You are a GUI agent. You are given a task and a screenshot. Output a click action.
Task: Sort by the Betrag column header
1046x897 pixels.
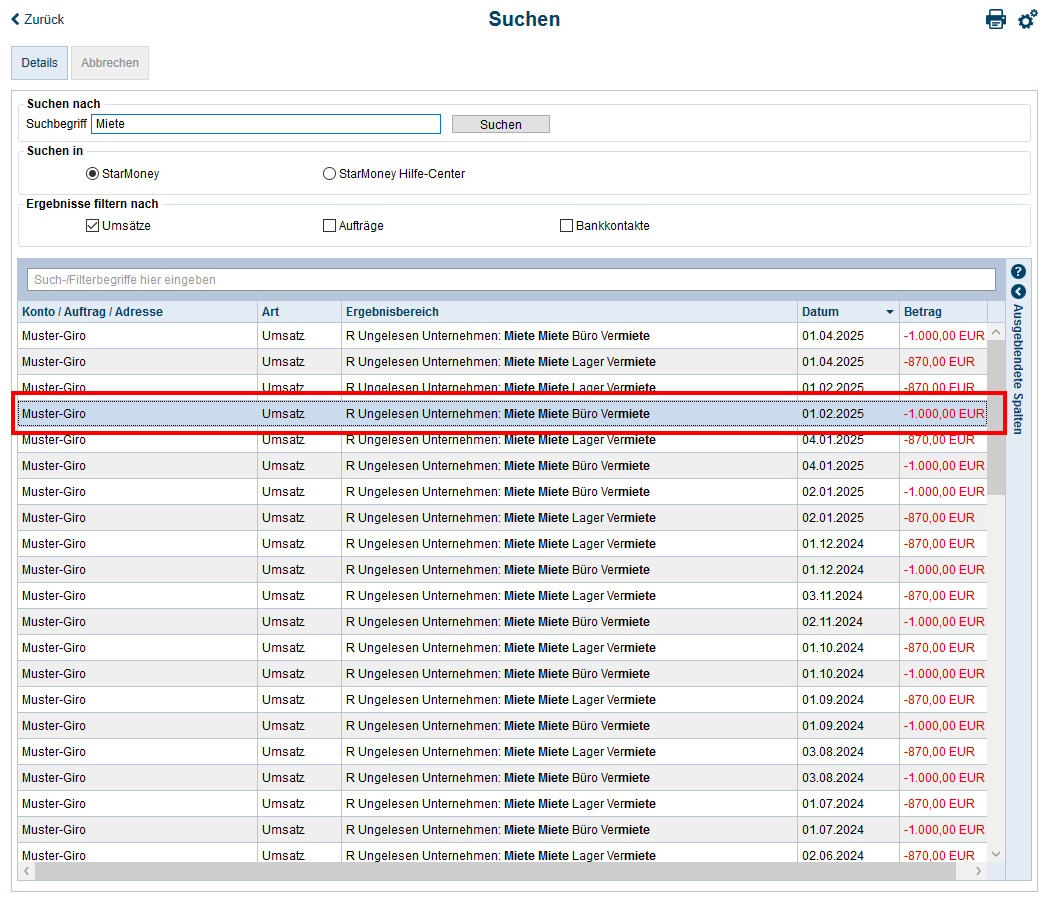[943, 311]
